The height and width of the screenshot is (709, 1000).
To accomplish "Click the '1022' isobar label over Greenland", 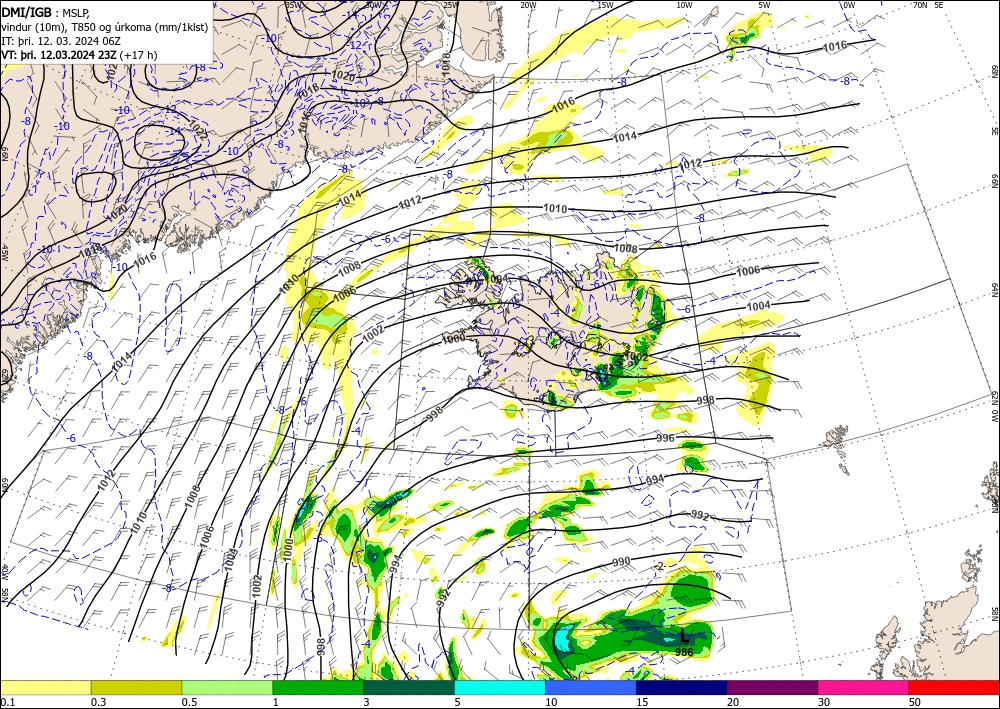I will click(x=198, y=131).
